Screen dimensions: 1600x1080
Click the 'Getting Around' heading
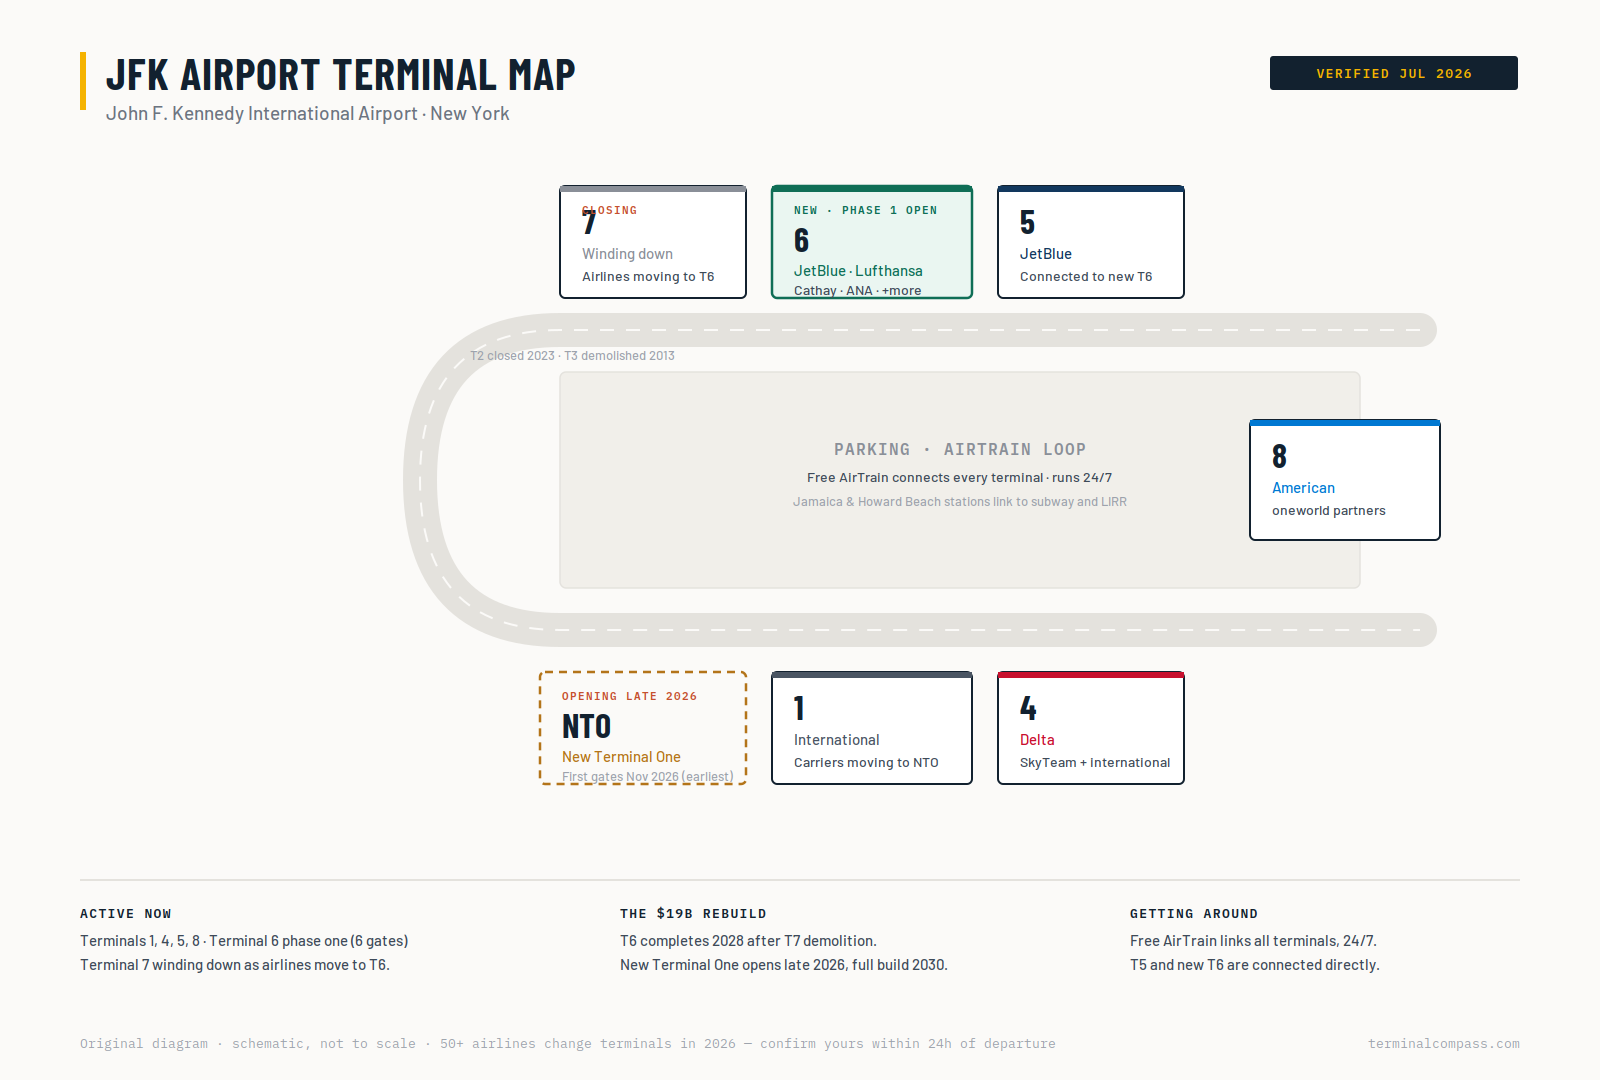(x=1194, y=914)
